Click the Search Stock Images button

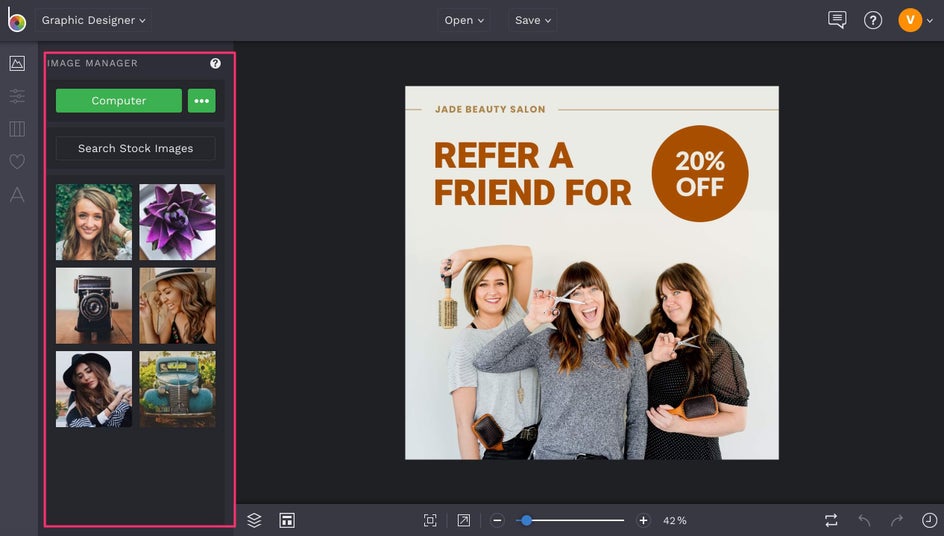pyautogui.click(x=135, y=148)
